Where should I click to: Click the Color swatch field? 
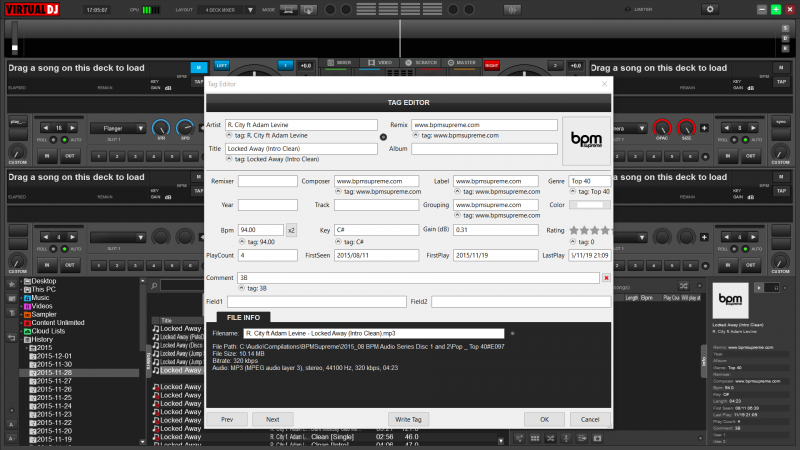pos(589,204)
